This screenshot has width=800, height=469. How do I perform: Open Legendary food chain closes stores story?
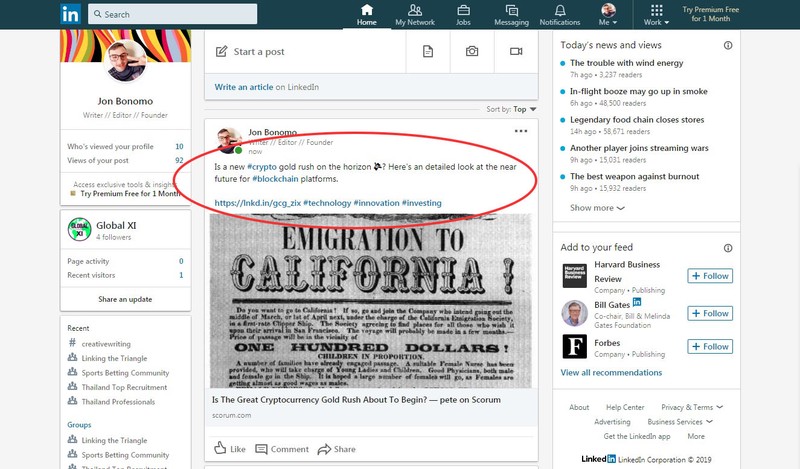click(637, 120)
